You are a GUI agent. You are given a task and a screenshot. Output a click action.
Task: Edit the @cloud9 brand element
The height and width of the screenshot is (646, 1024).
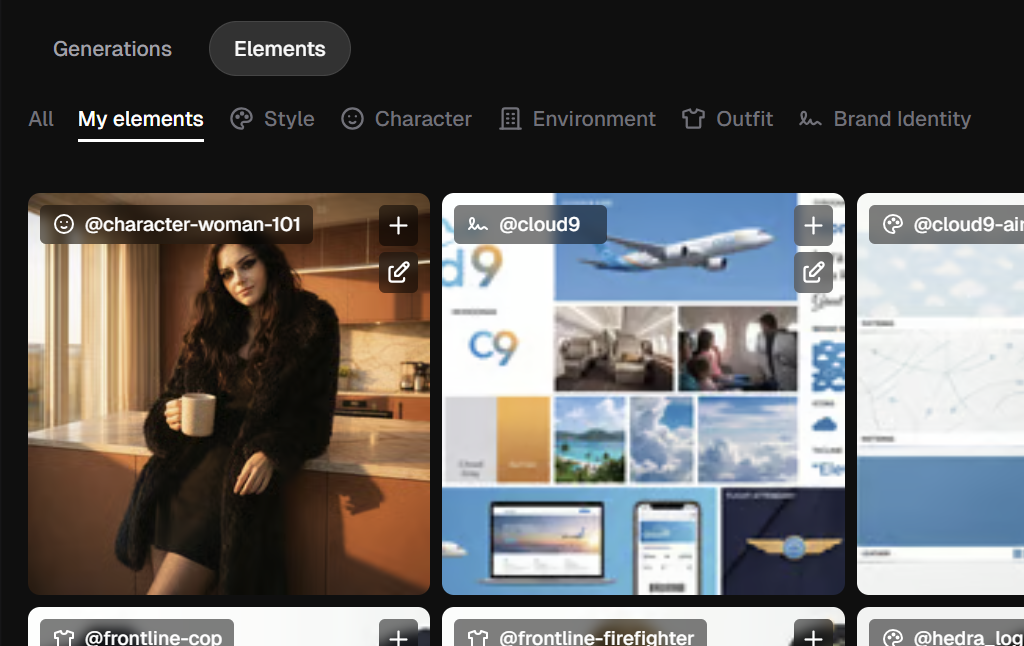coord(813,272)
